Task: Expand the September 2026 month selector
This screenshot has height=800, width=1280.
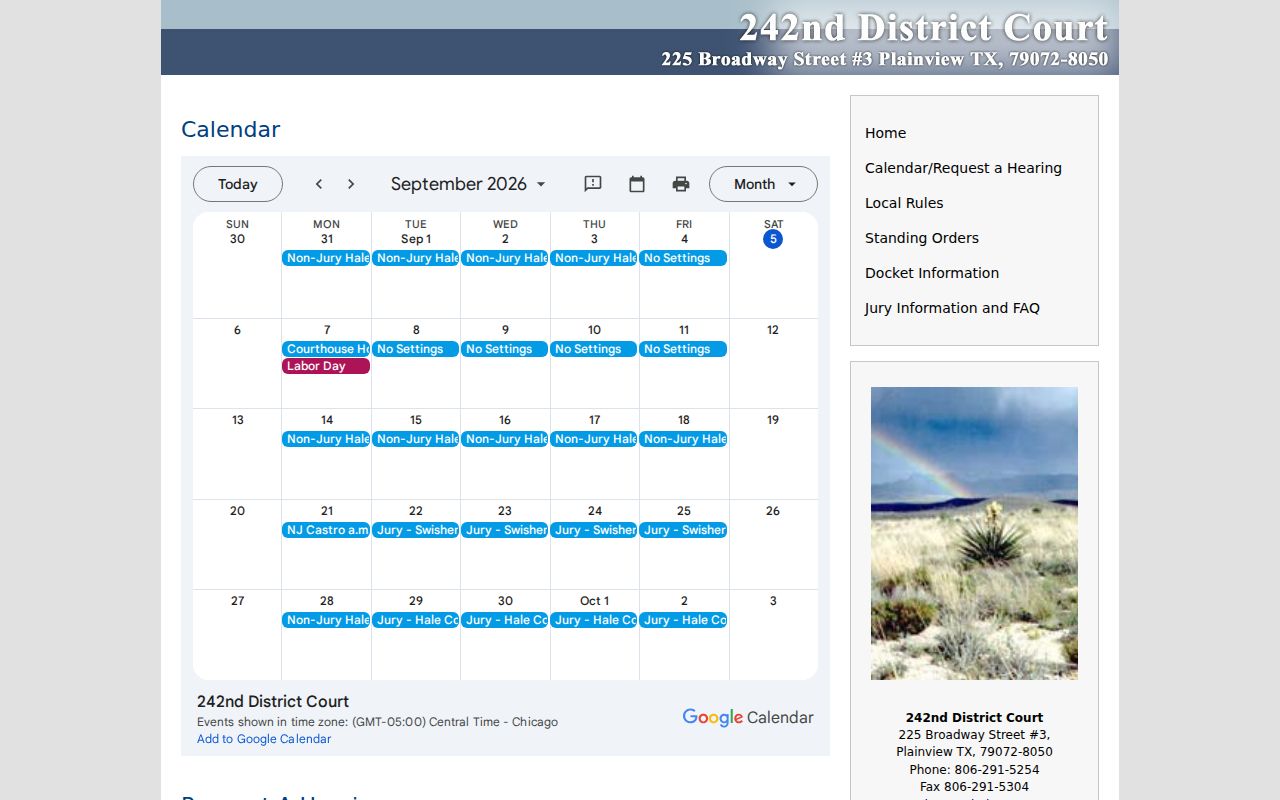Action: point(468,184)
